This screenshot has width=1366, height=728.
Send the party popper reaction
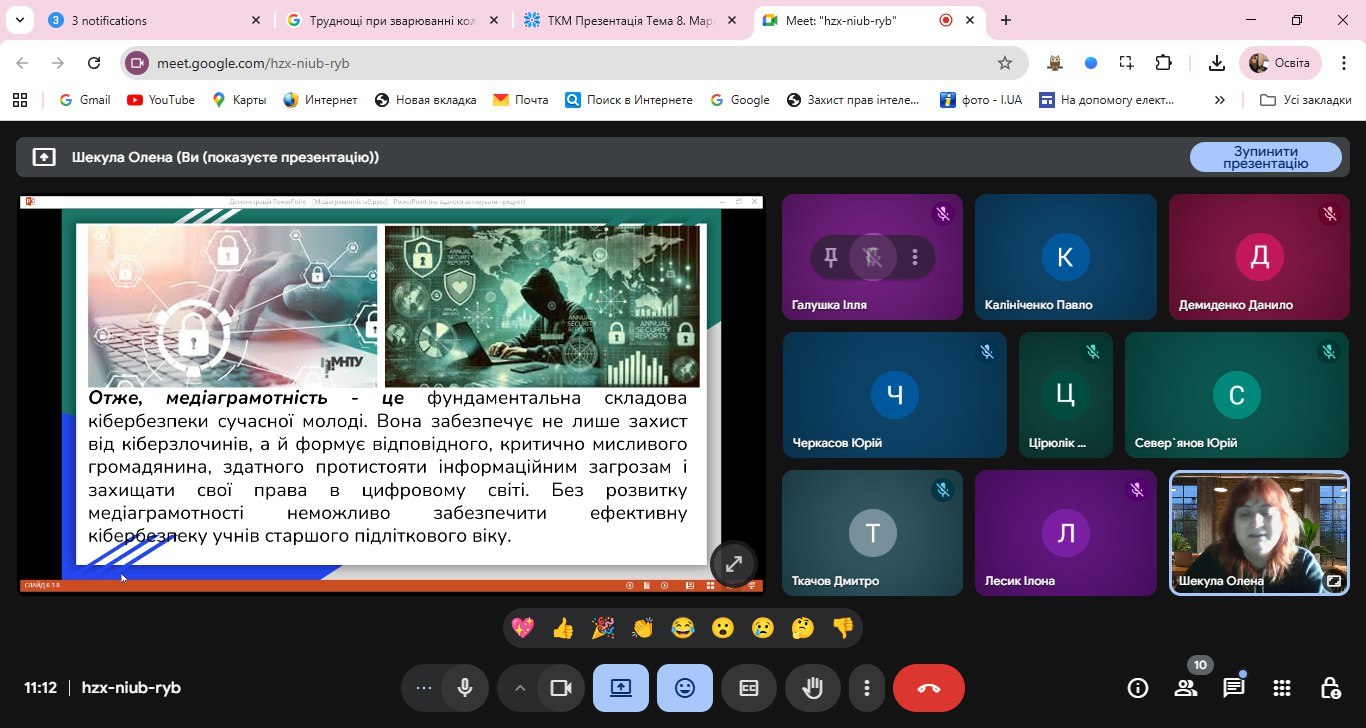602,628
